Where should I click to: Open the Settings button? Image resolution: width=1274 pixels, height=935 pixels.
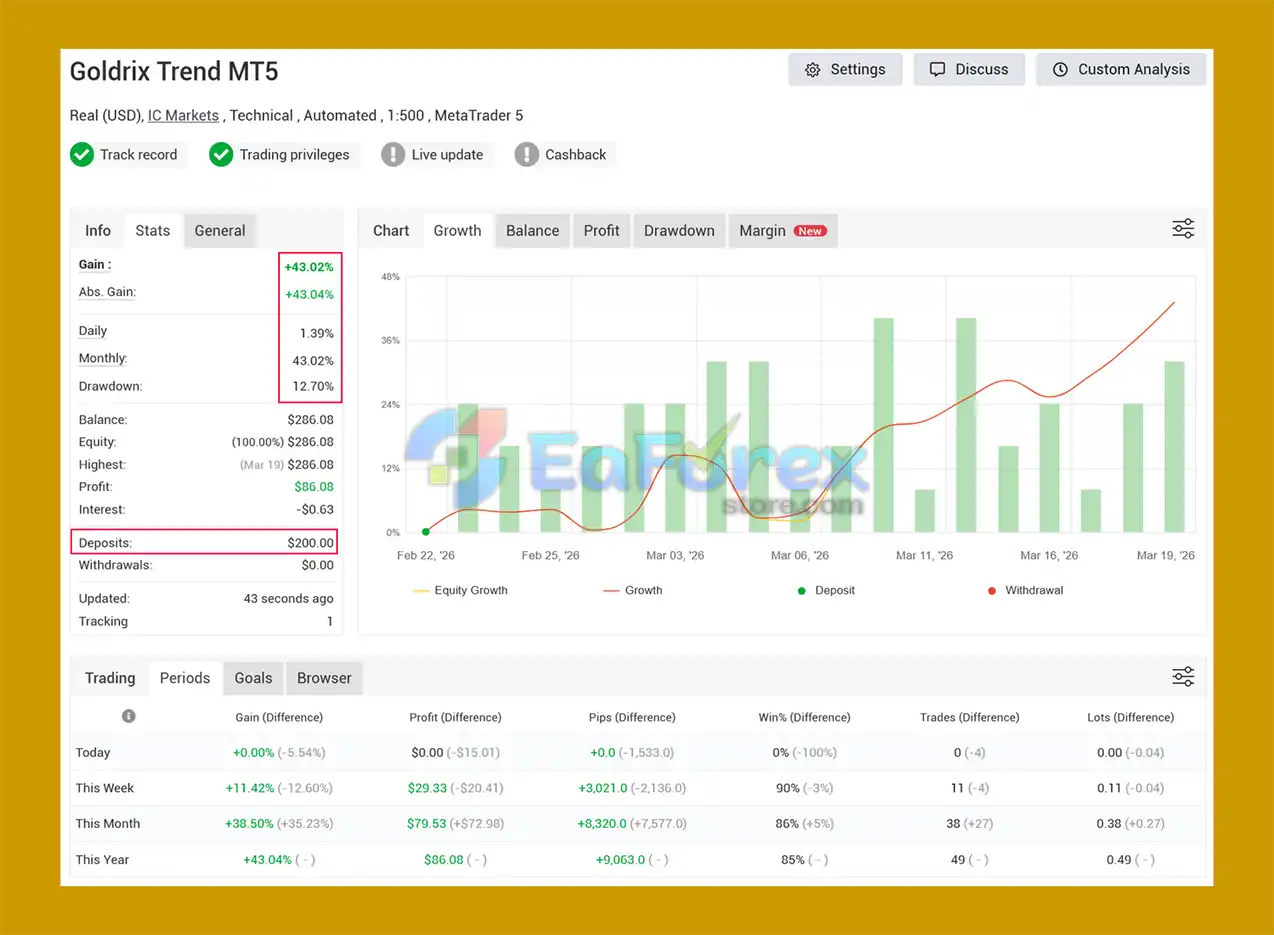pyautogui.click(x=845, y=70)
